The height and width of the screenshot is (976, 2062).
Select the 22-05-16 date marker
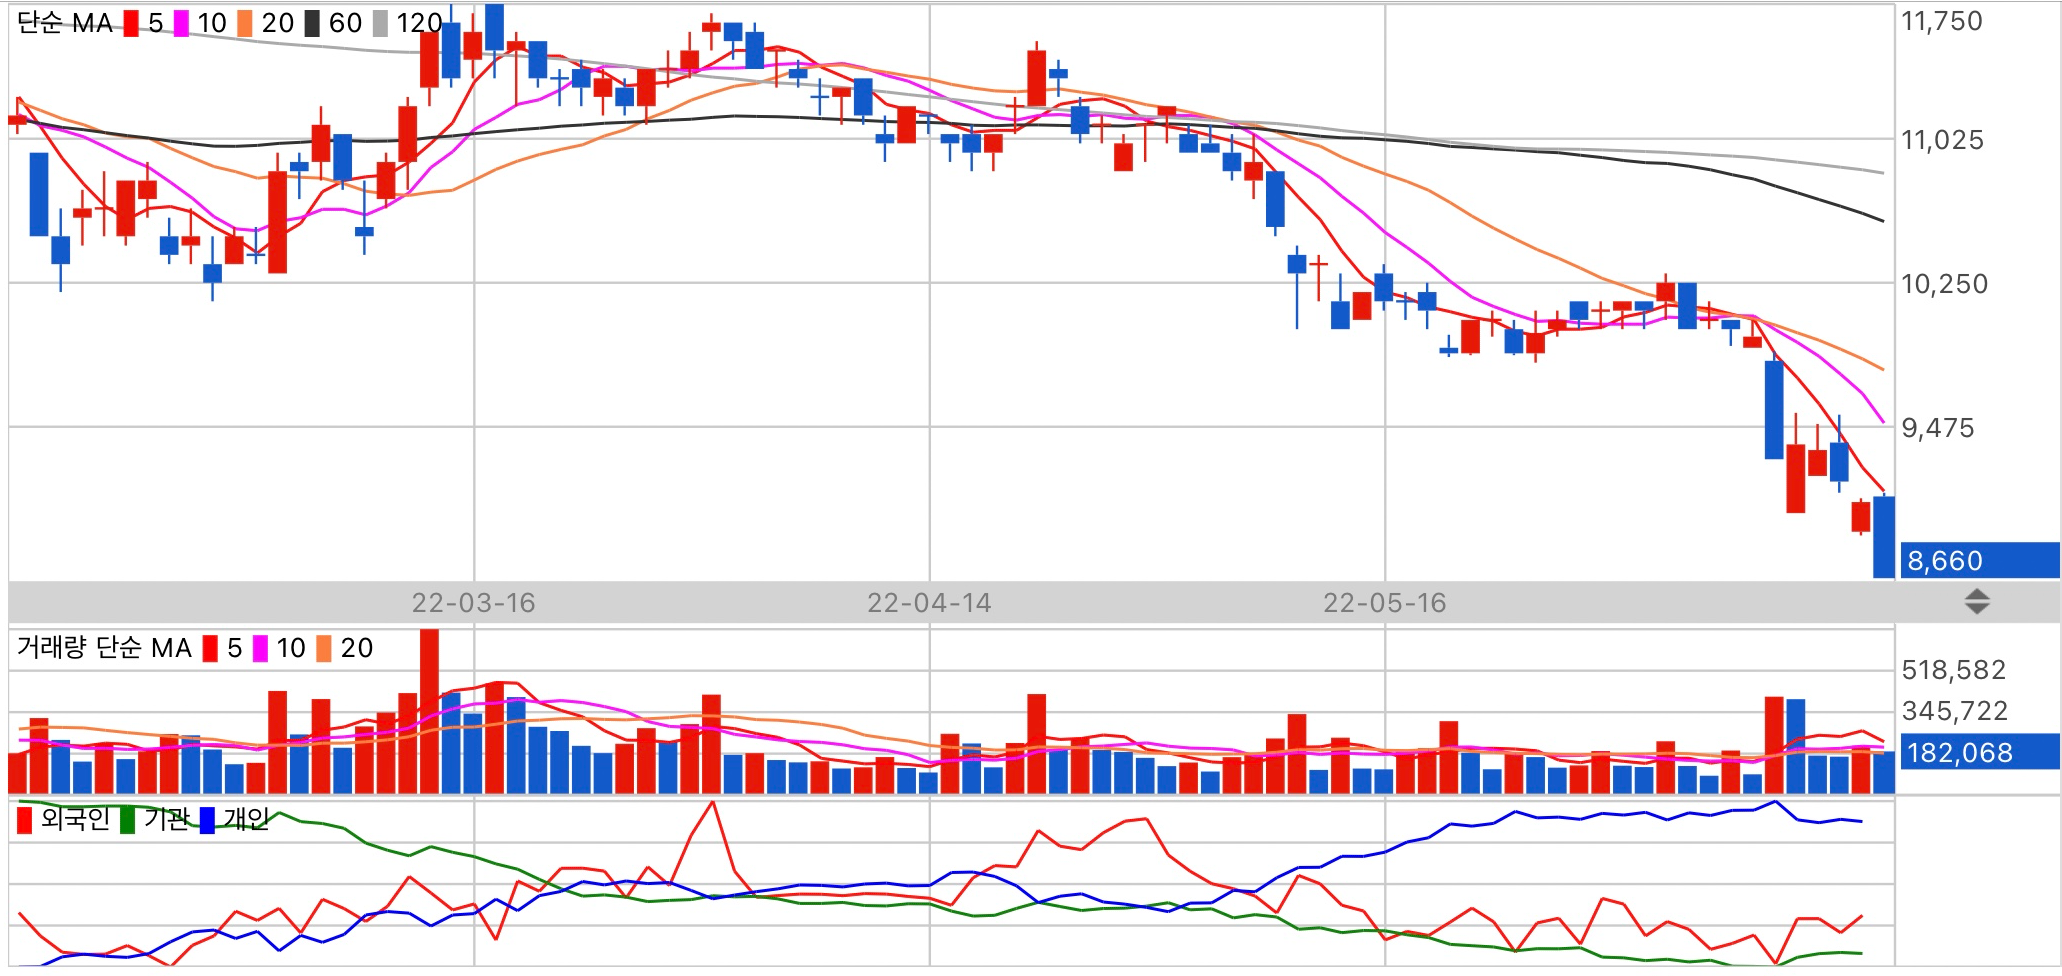tap(1385, 603)
